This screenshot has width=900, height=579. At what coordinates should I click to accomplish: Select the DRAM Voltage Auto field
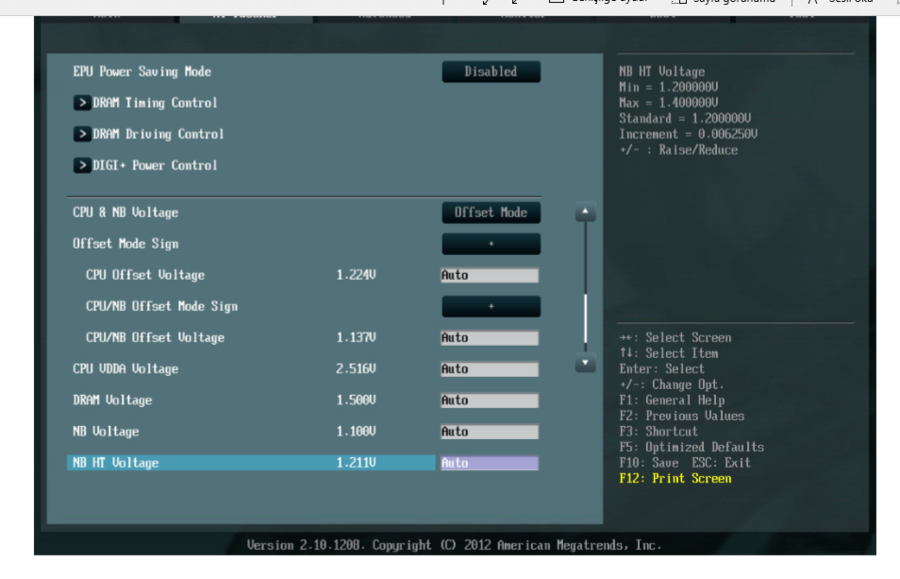(490, 401)
